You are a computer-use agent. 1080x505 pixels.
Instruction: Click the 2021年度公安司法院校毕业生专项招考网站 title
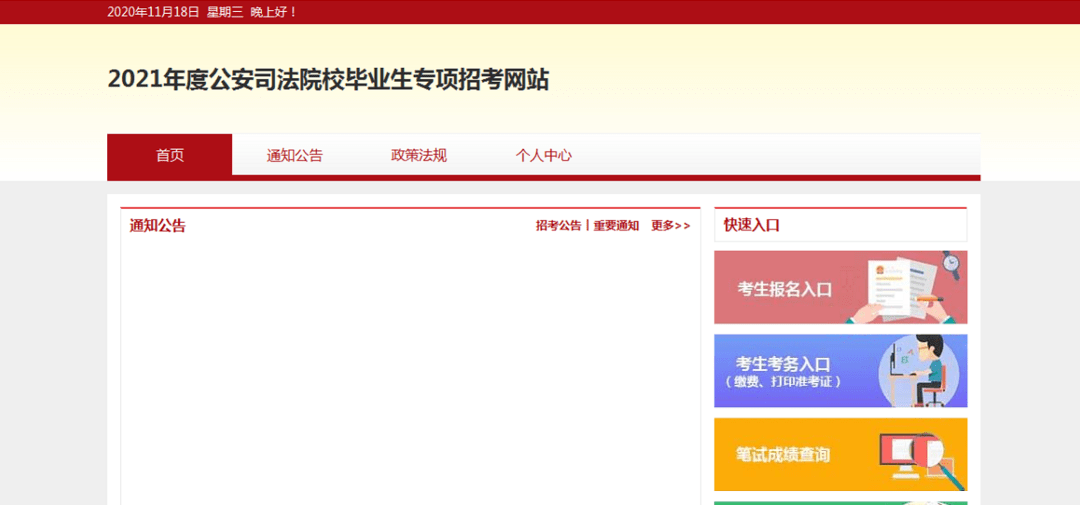[328, 80]
